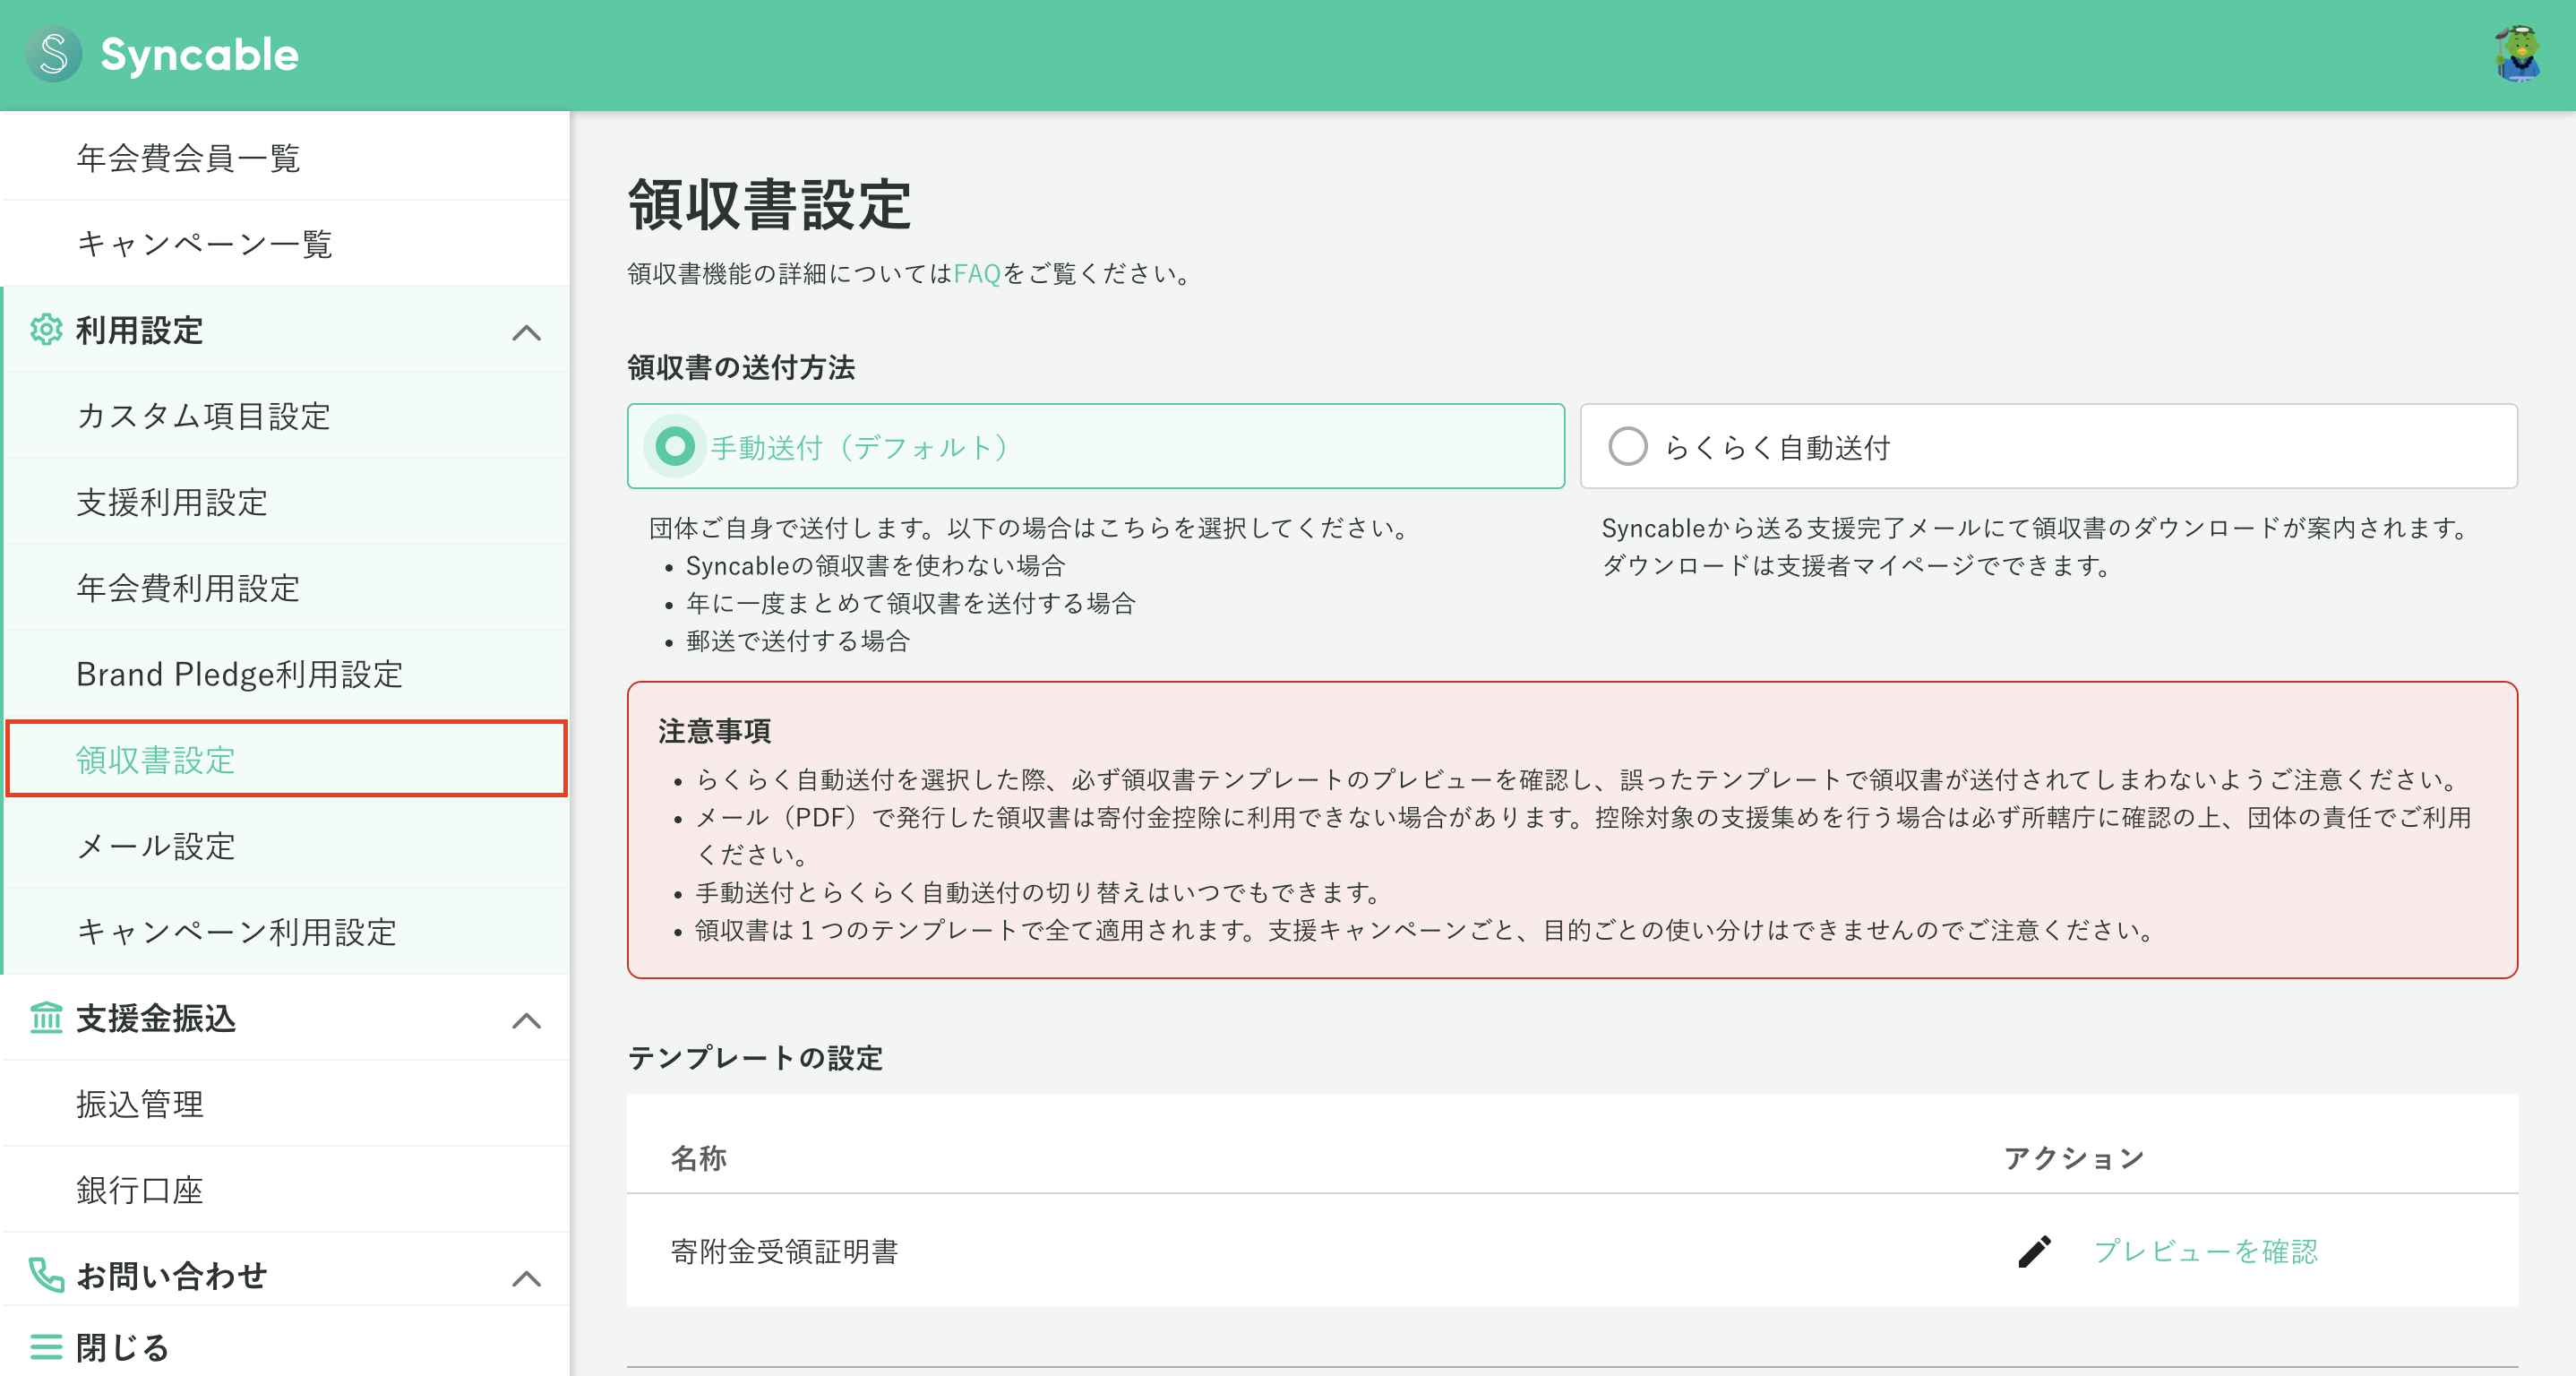This screenshot has width=2576, height=1376.
Task: Enable らくらく自動送付 sending option
Action: point(1628,447)
